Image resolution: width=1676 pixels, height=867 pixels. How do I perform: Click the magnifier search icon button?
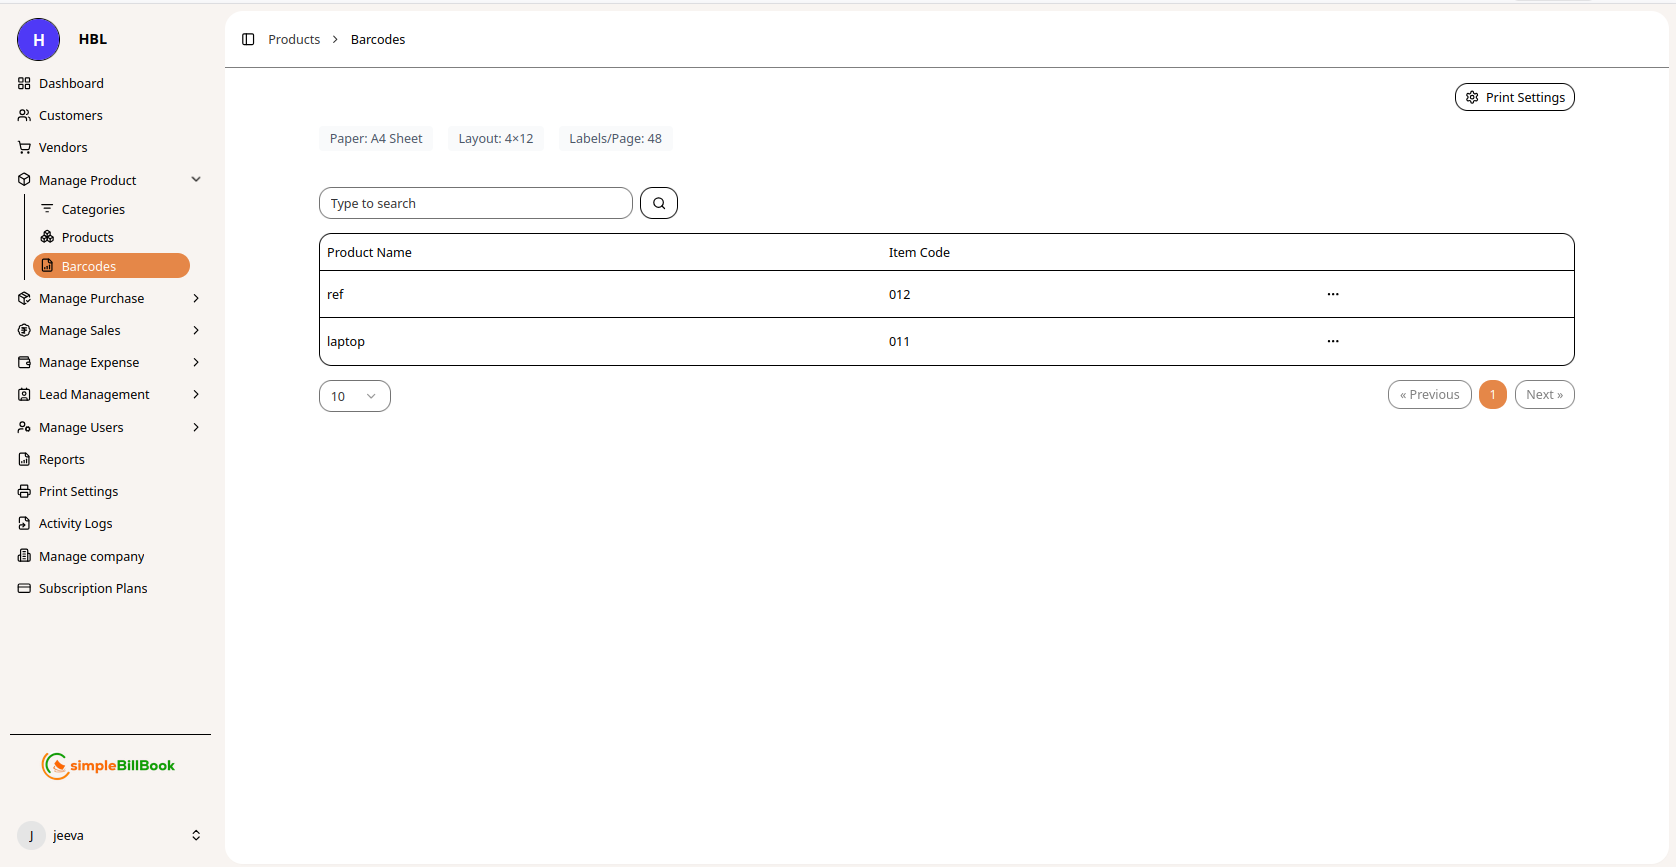659,203
